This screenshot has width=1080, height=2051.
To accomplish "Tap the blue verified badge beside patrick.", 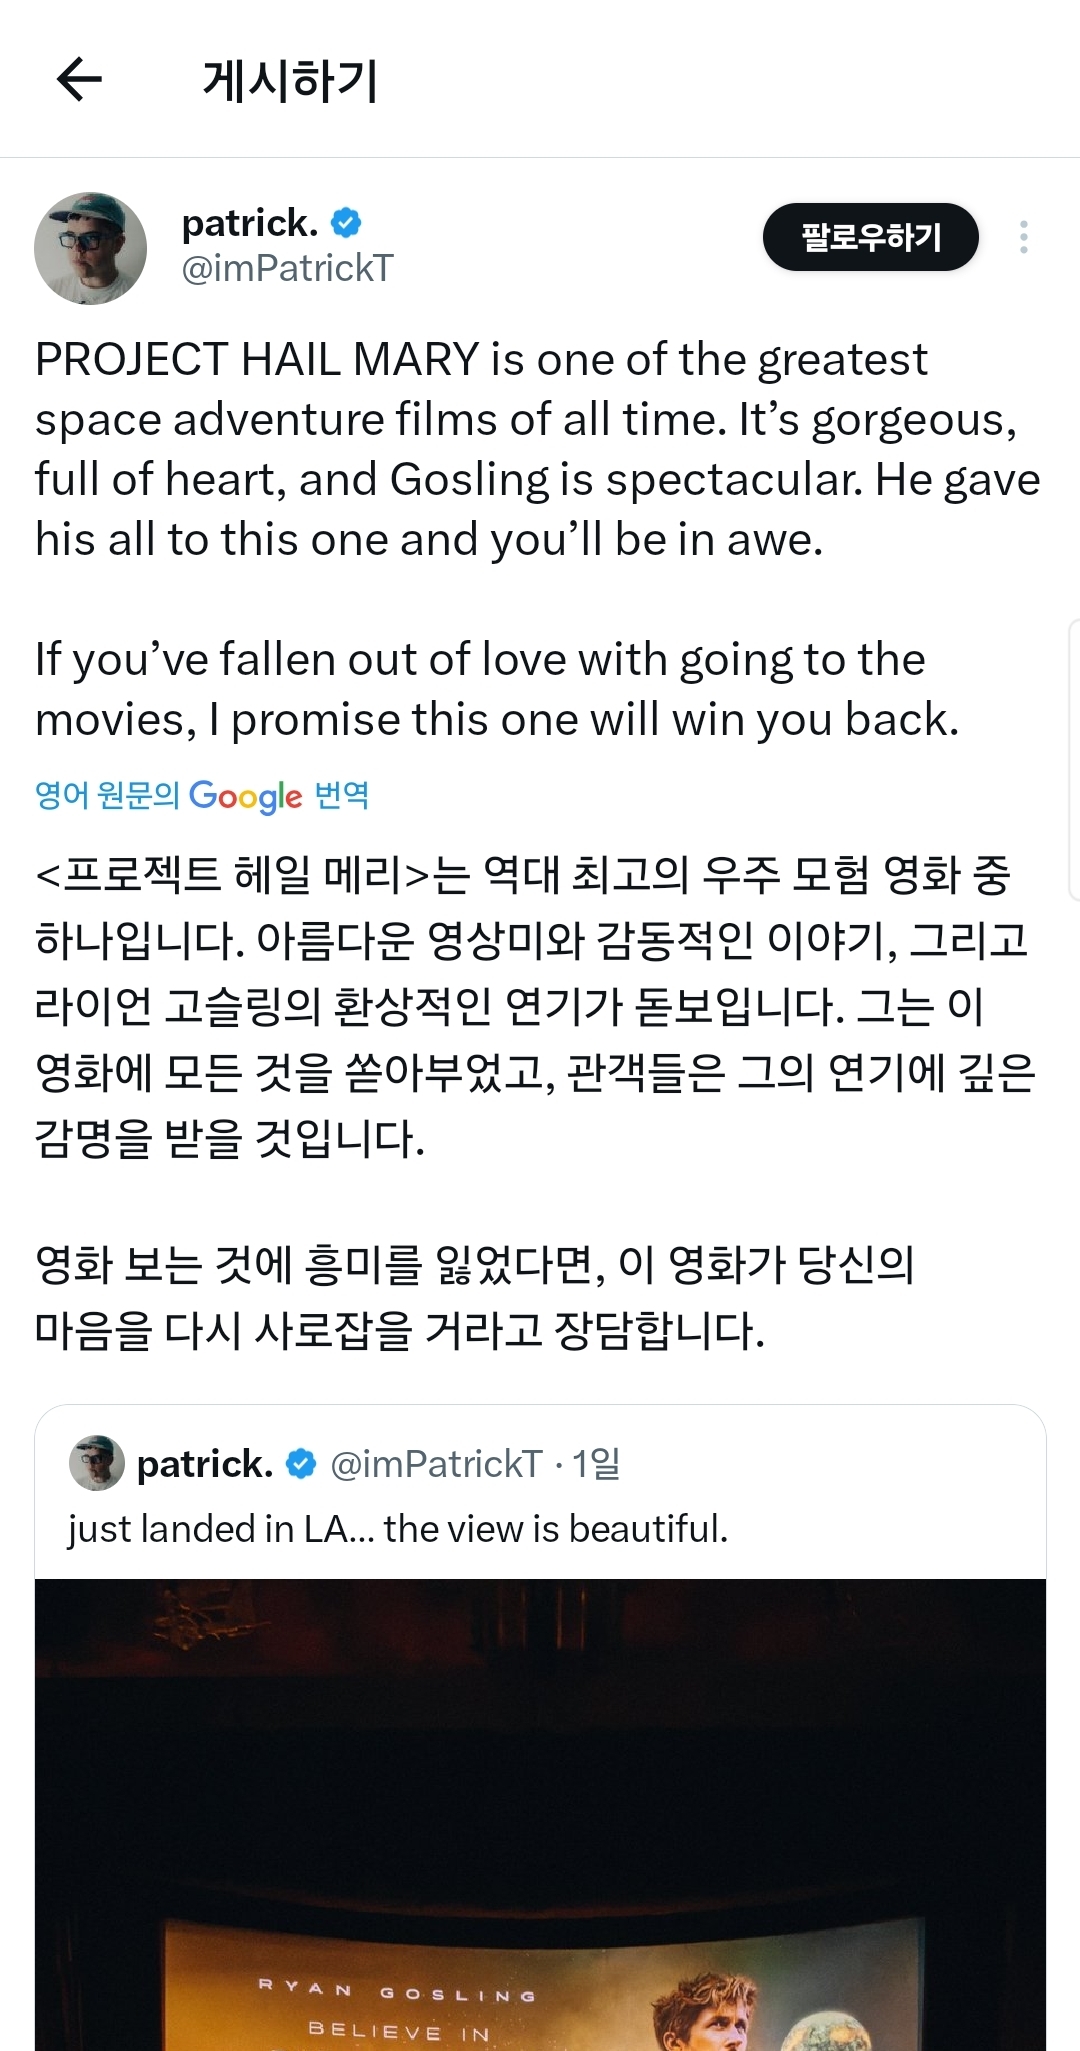I will tap(346, 223).
